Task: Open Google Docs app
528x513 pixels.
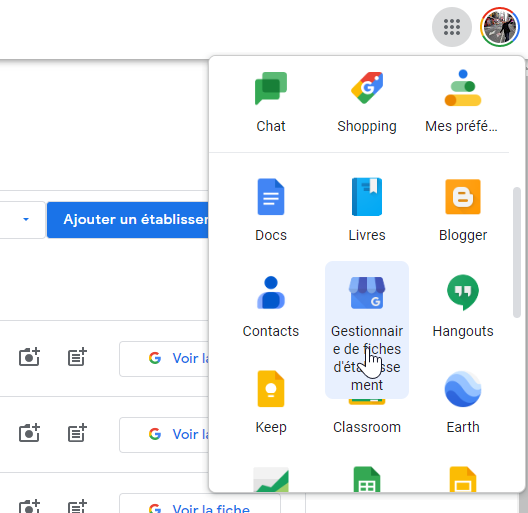Action: (271, 210)
